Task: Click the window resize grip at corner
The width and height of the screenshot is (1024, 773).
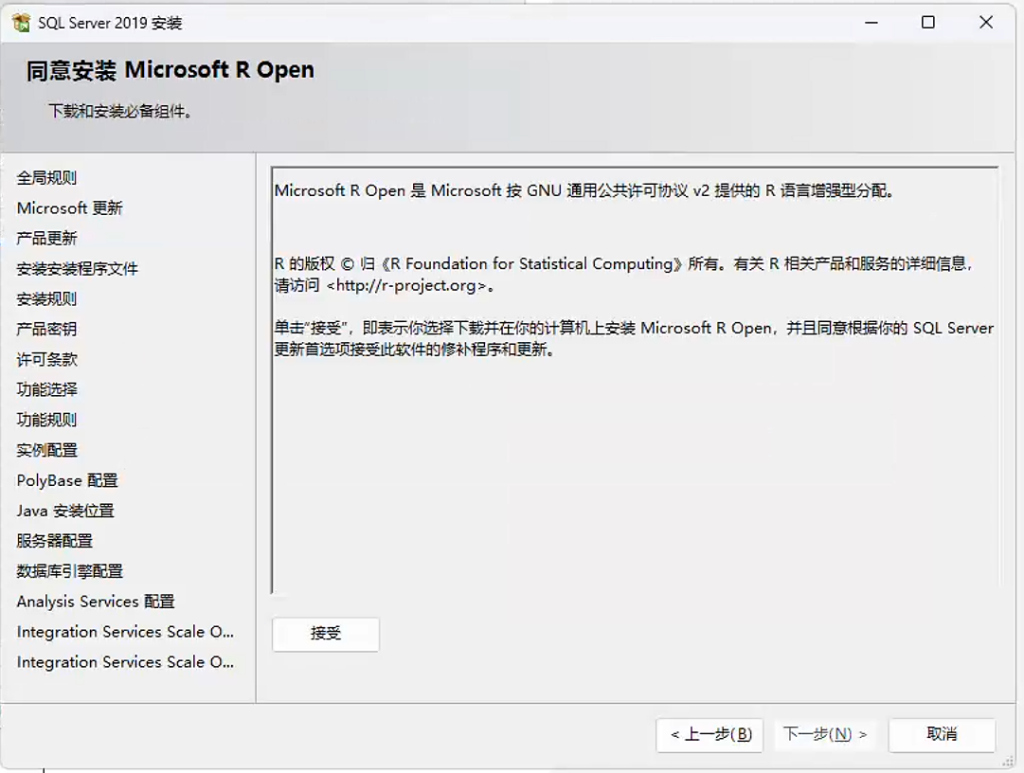Action: 1008,761
